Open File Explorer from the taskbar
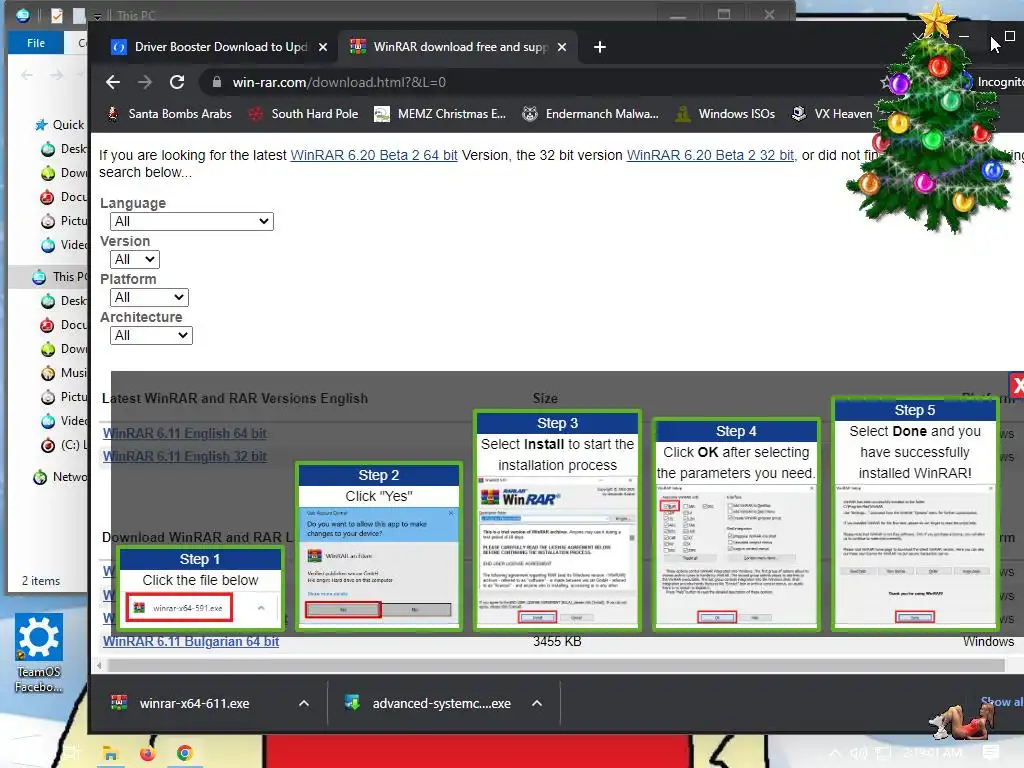 pyautogui.click(x=110, y=754)
